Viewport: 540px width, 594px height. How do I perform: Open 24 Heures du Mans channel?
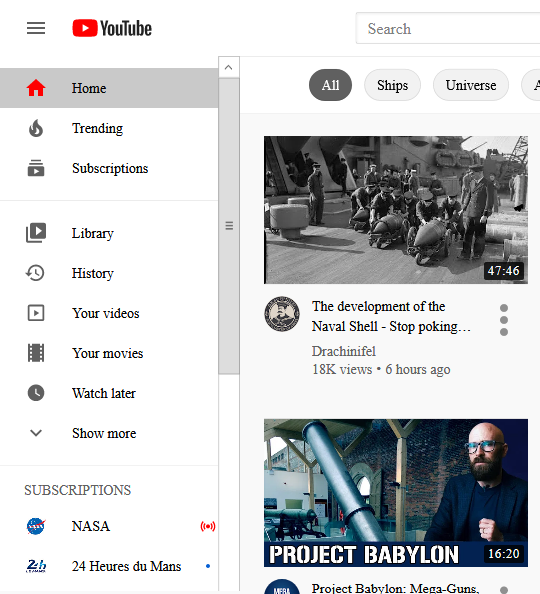point(109,566)
